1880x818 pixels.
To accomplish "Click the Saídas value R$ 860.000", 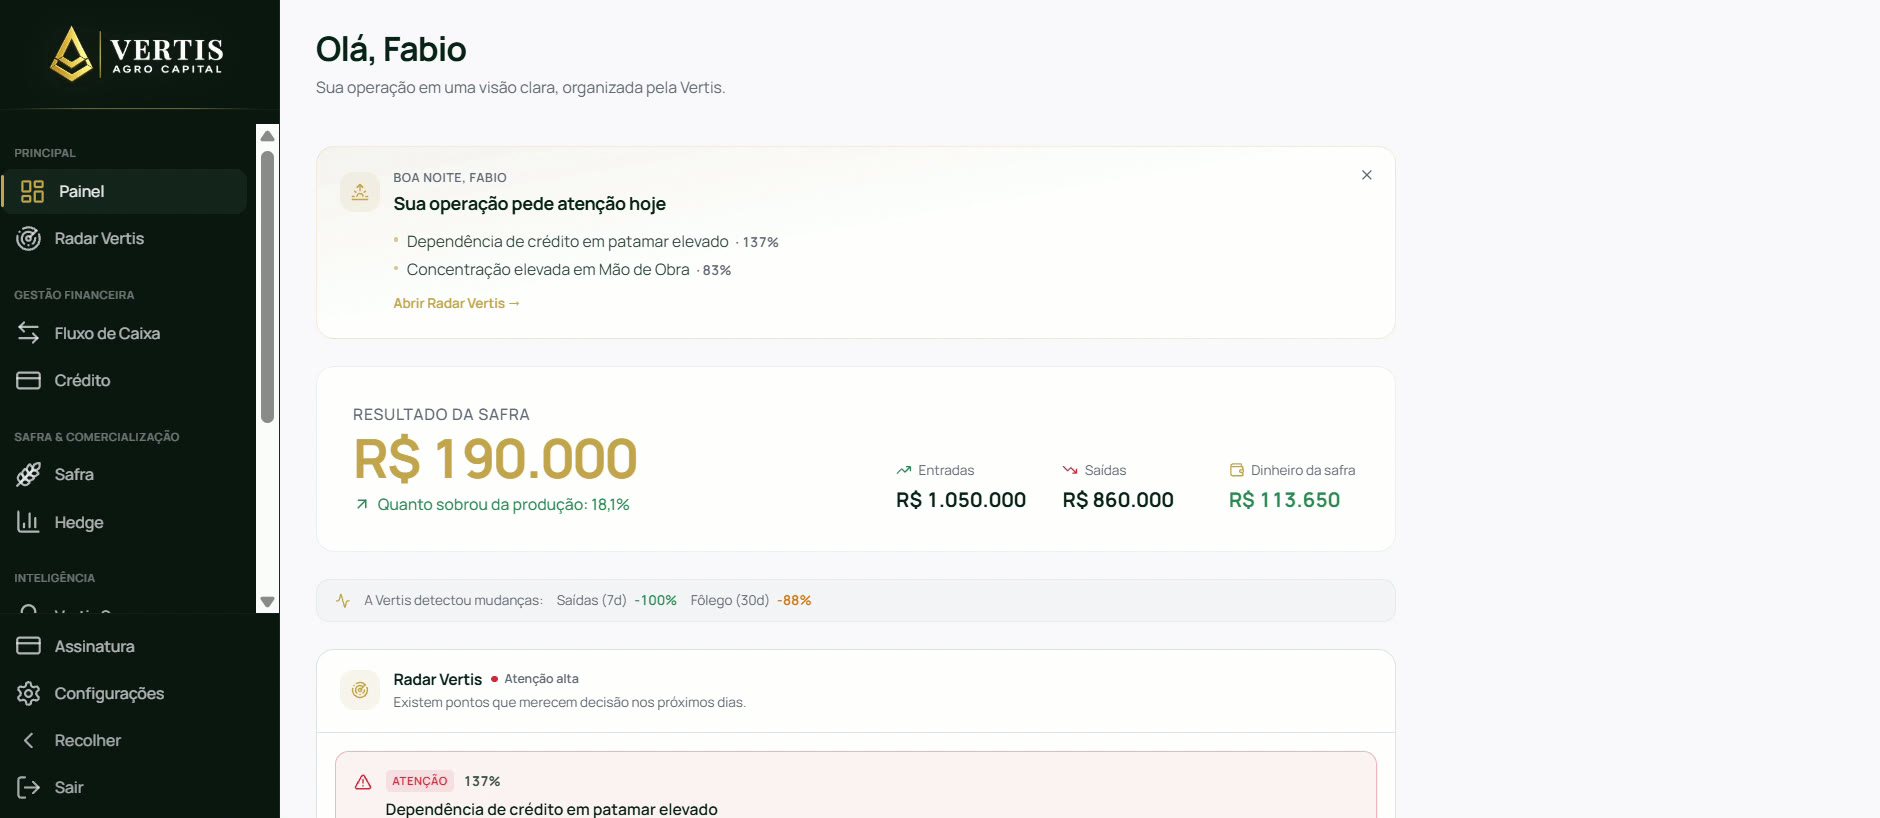I will tap(1118, 500).
